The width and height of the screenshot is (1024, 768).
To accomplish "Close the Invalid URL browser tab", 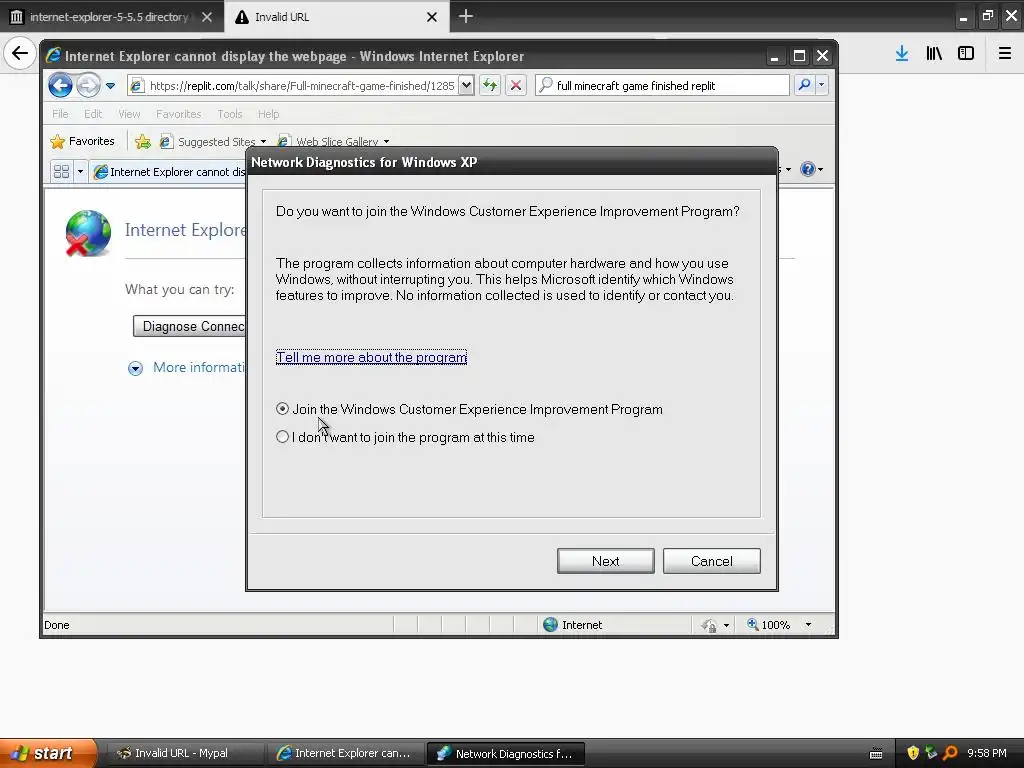I will (432, 17).
